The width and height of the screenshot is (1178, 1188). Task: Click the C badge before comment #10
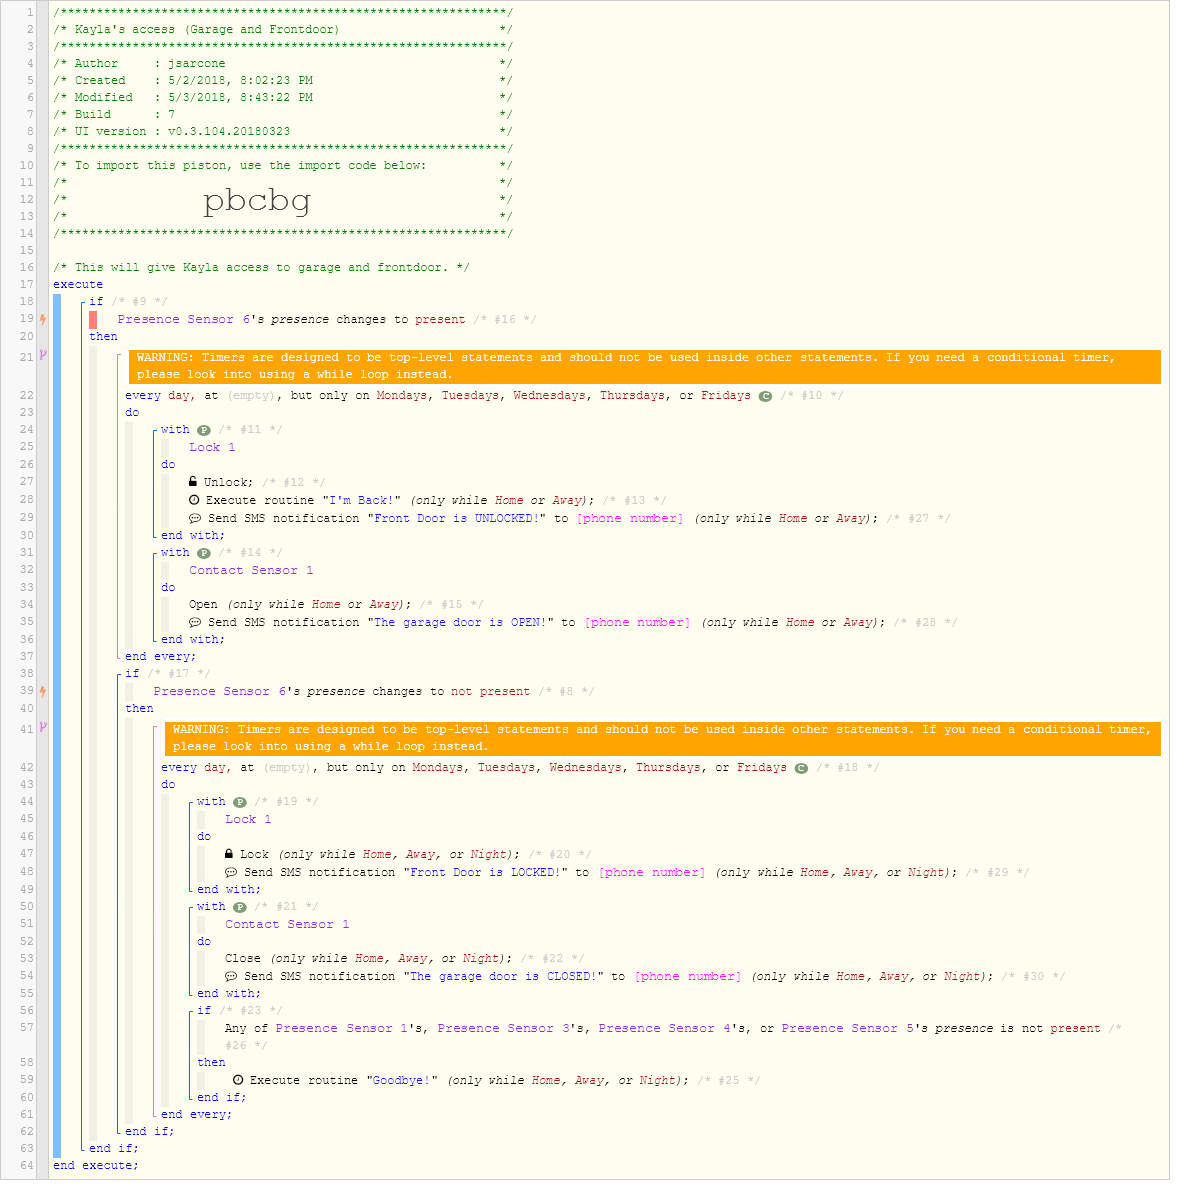(x=766, y=396)
